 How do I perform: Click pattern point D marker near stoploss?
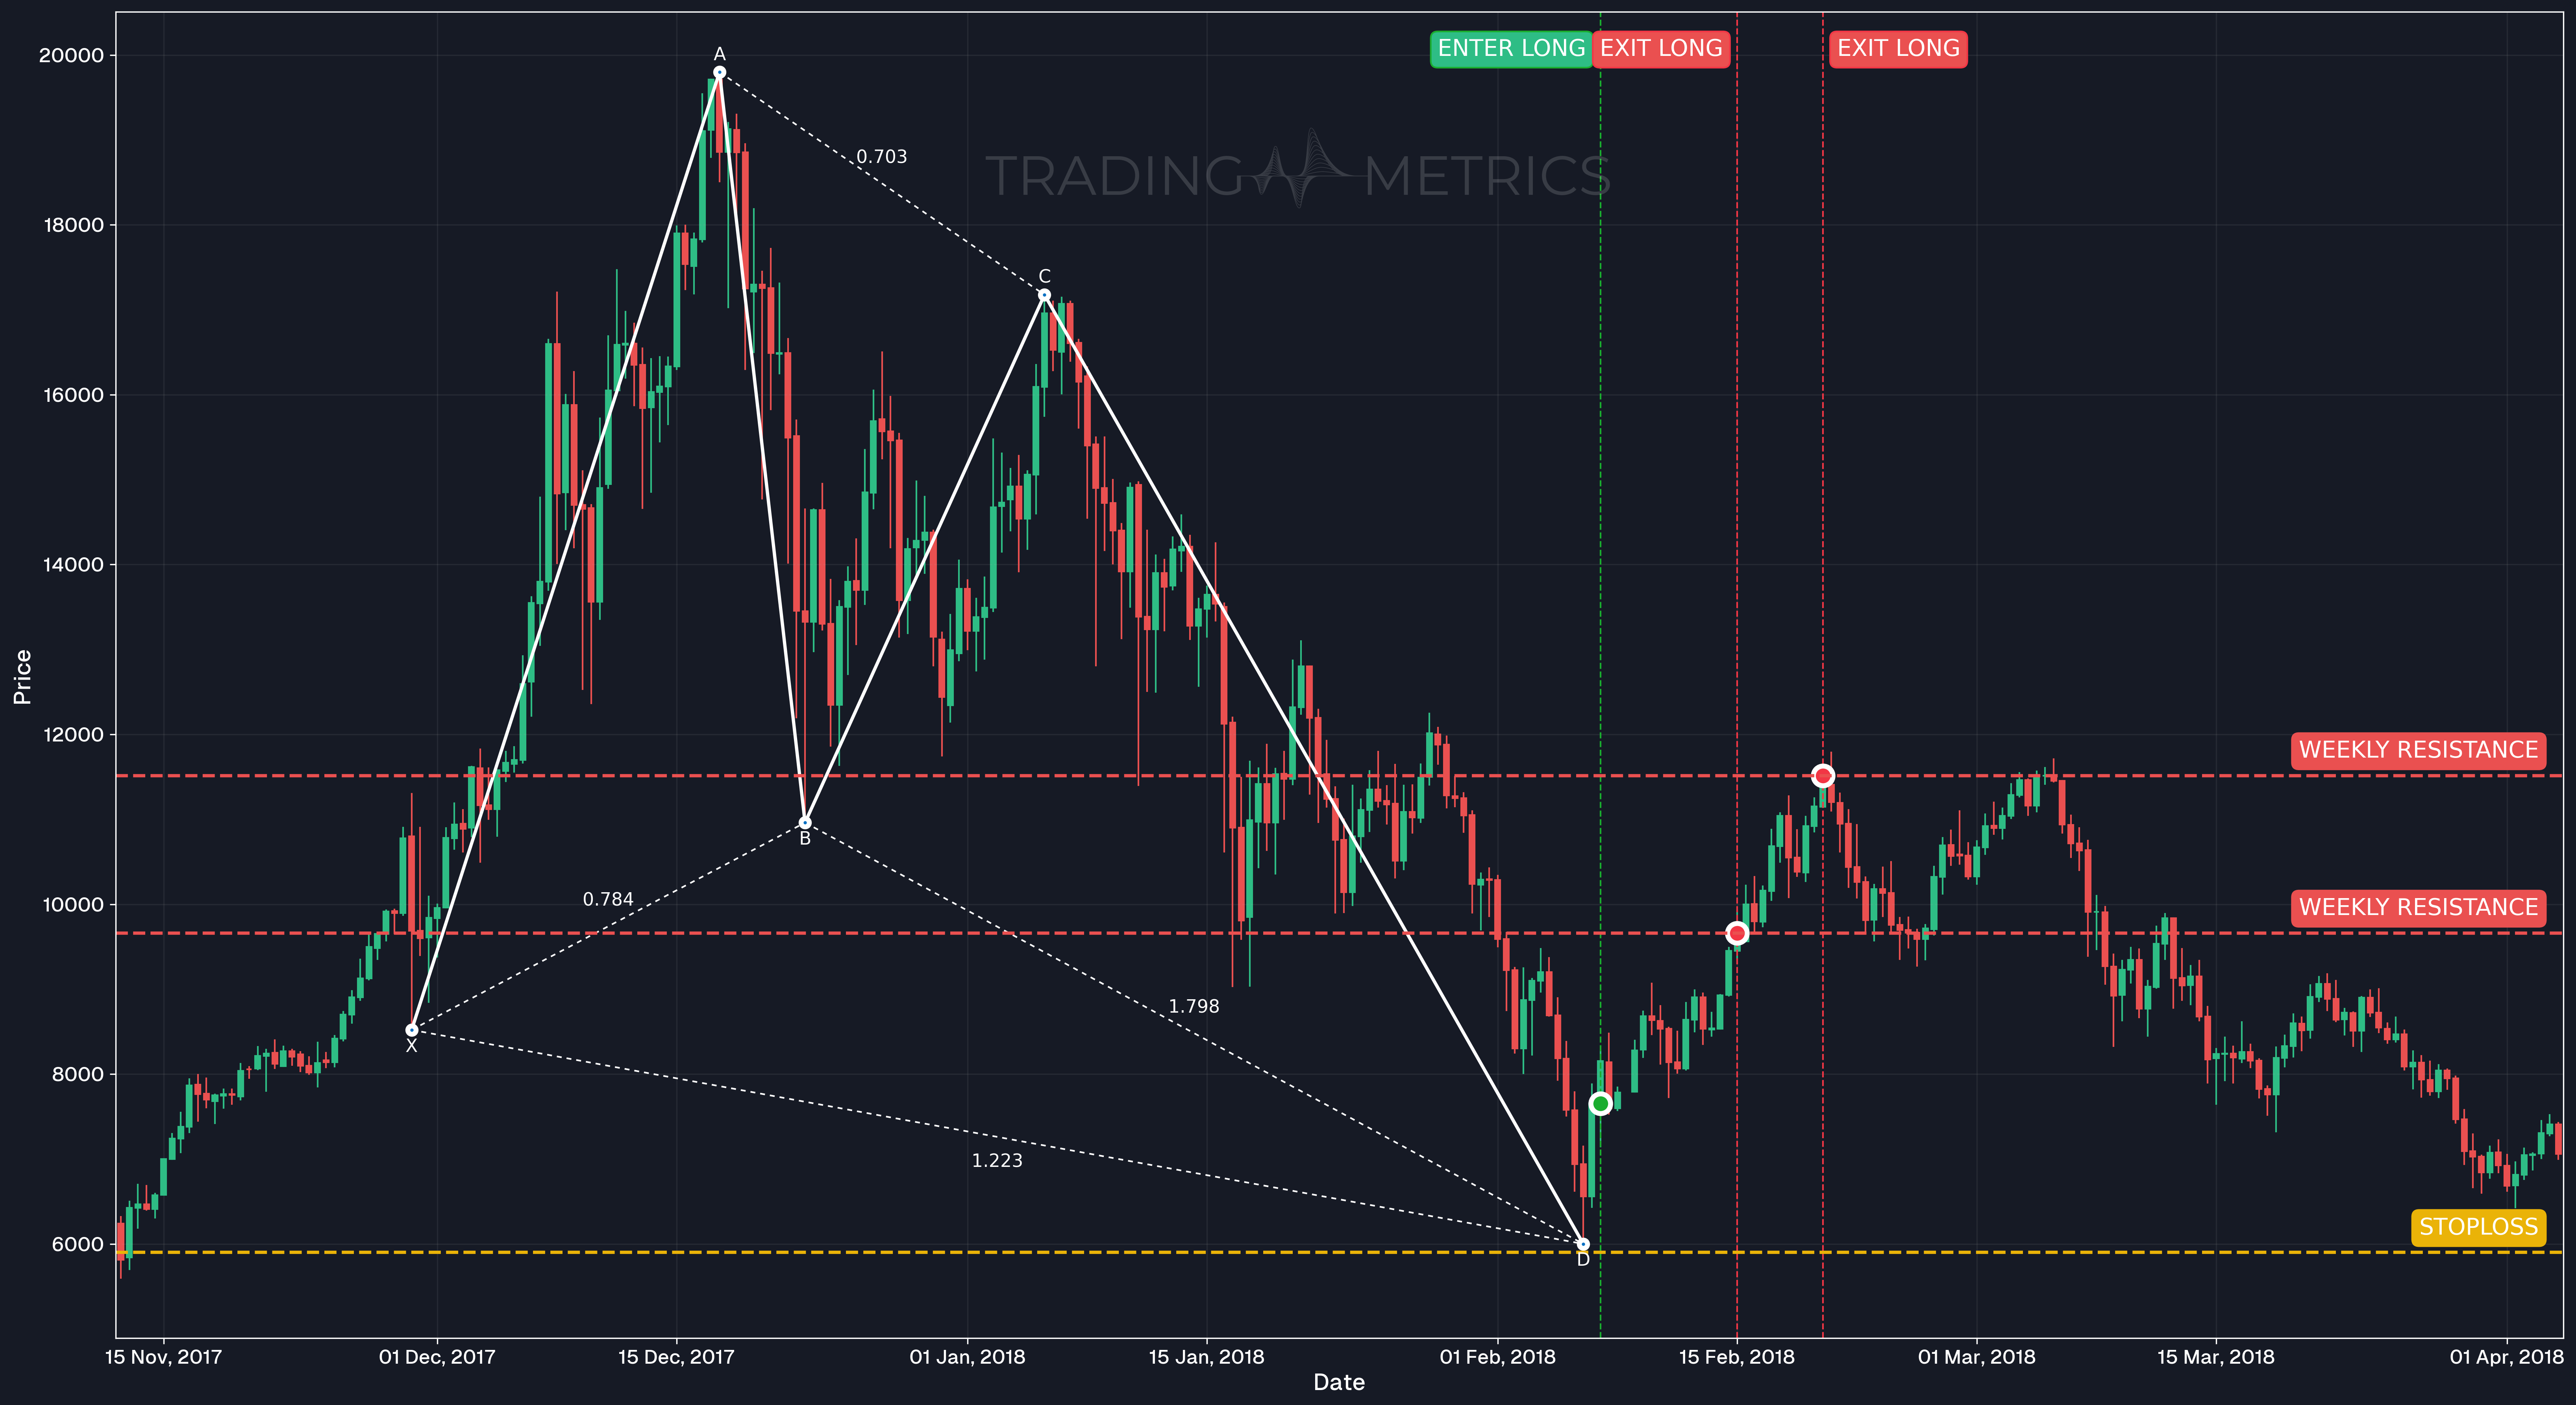[x=1583, y=1245]
